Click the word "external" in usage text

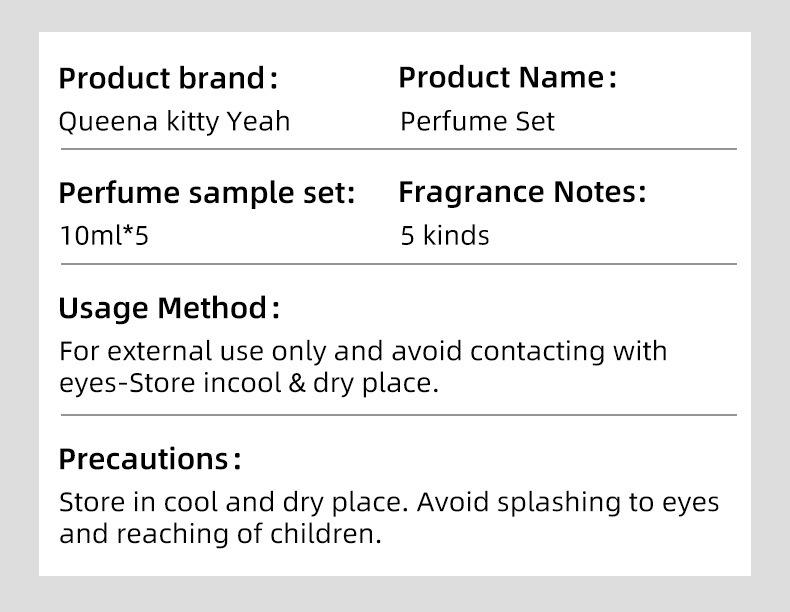[x=156, y=352]
